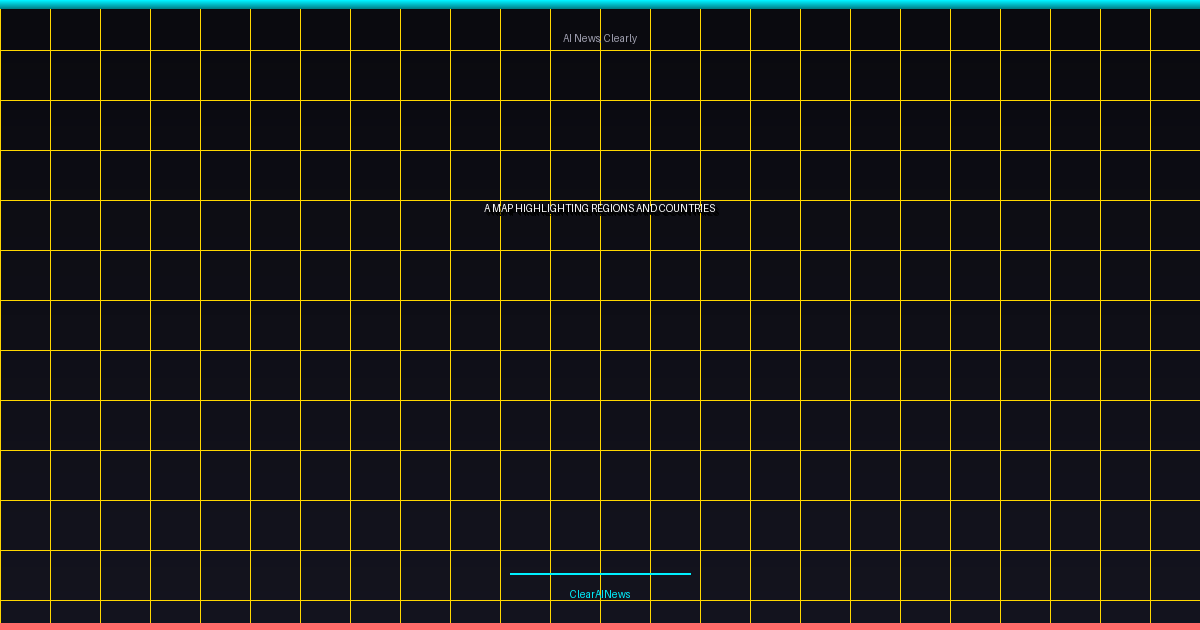1200x630 pixels.
Task: Click a cell on the right edge midway down
Action: click(x=1175, y=325)
